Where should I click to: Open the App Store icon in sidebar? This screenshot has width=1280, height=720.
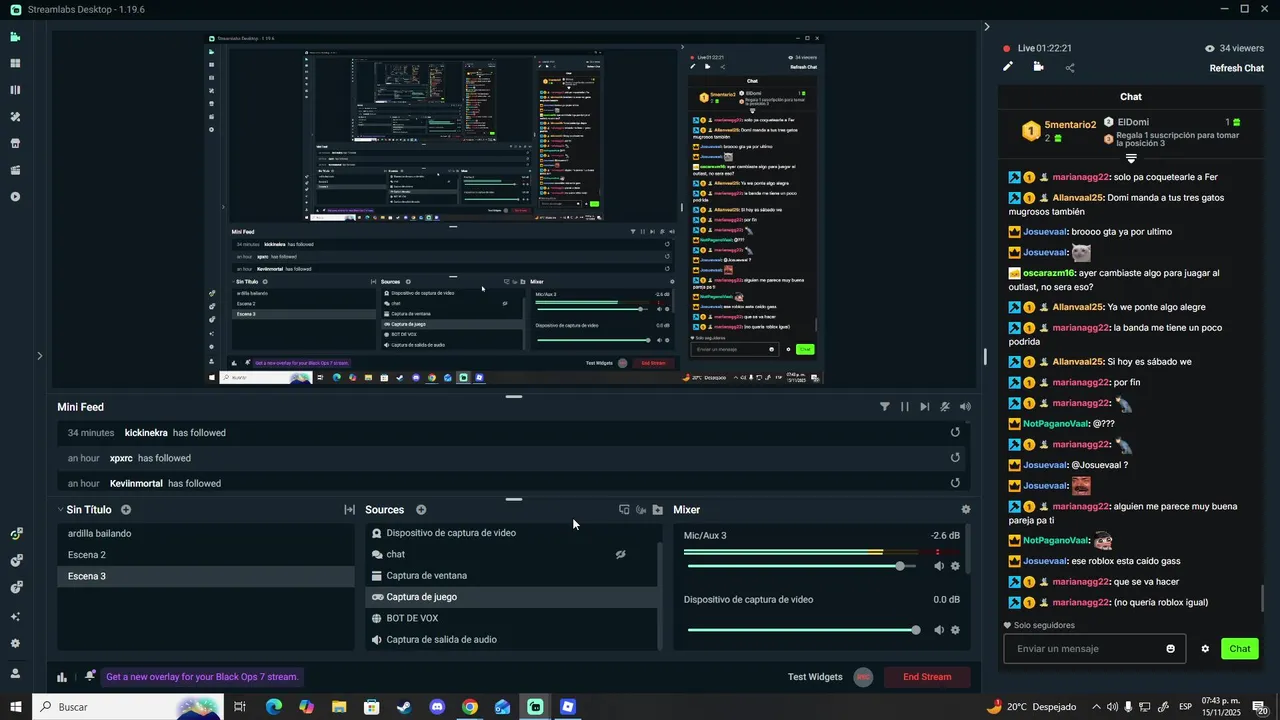[x=15, y=143]
